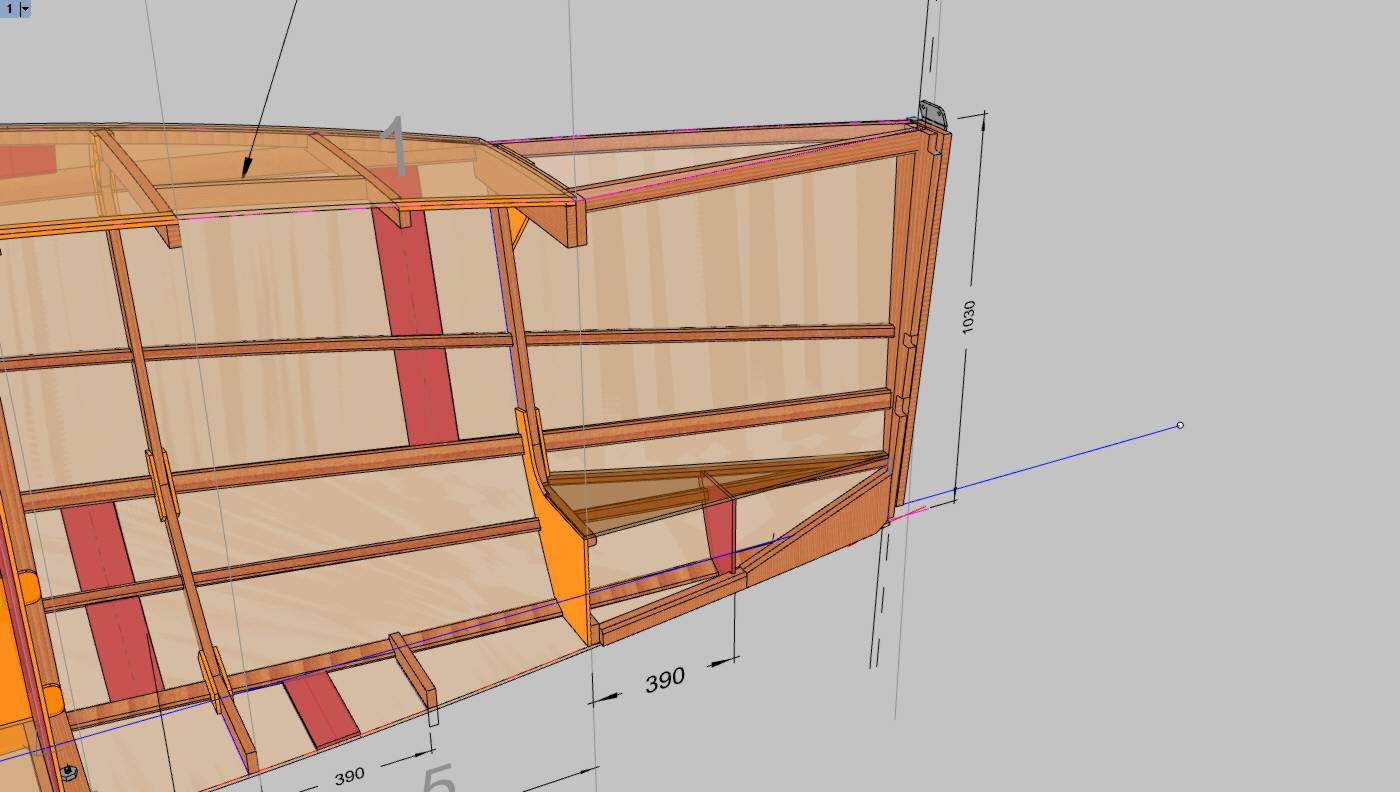Pick the white control point ending the blue line
Screen dimensions: 1400x792
(1180, 425)
